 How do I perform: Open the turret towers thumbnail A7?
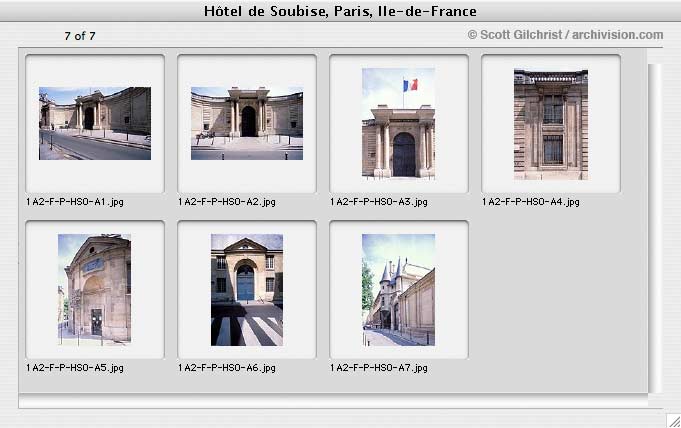(x=398, y=290)
